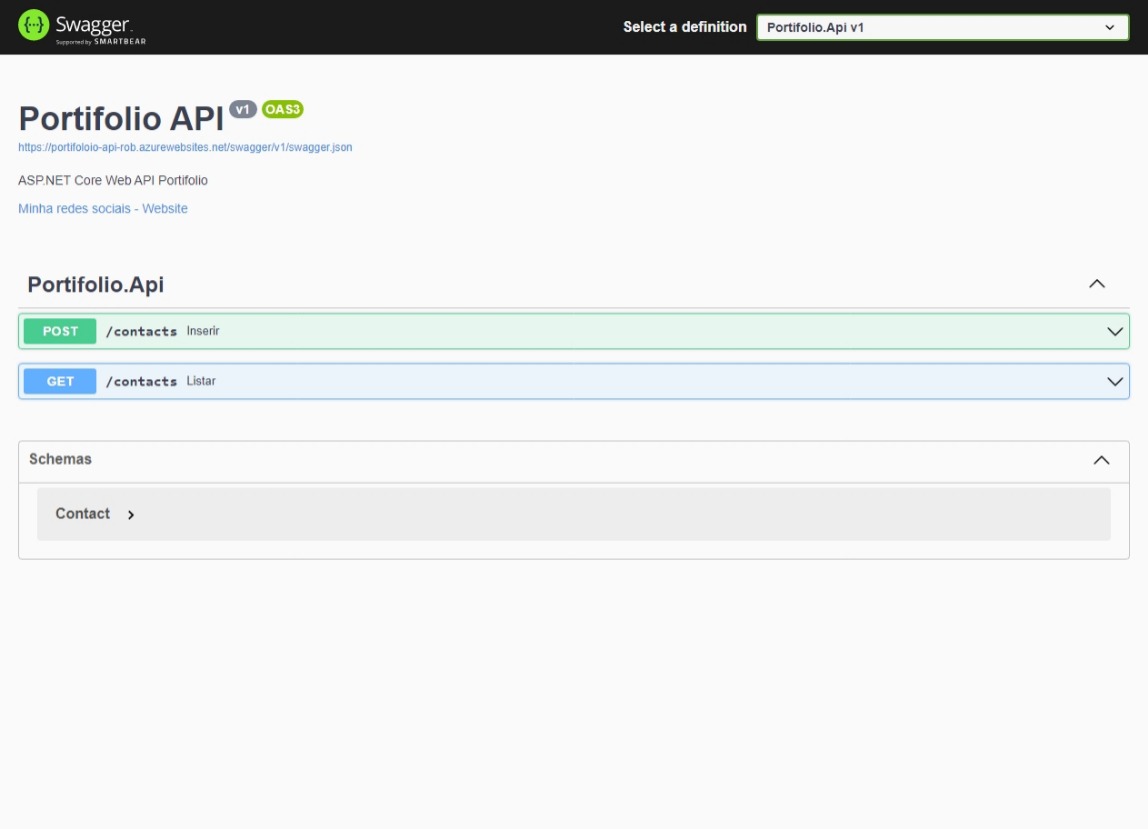The height and width of the screenshot is (829, 1148).
Task: Expand the GET /contacts Listar arrow
Action: click(x=1114, y=382)
